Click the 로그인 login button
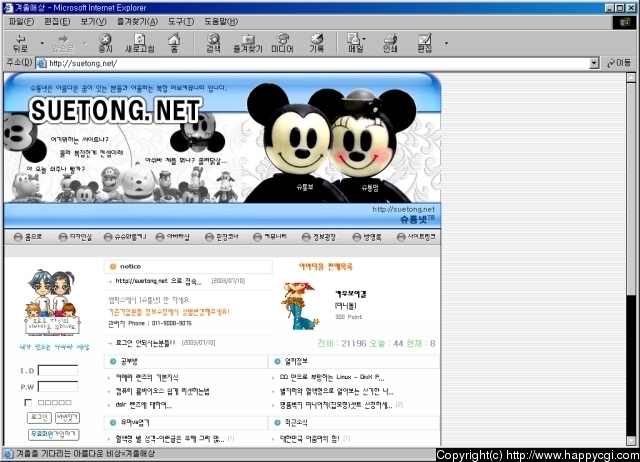Screen dimensions: 640x462 [39, 417]
